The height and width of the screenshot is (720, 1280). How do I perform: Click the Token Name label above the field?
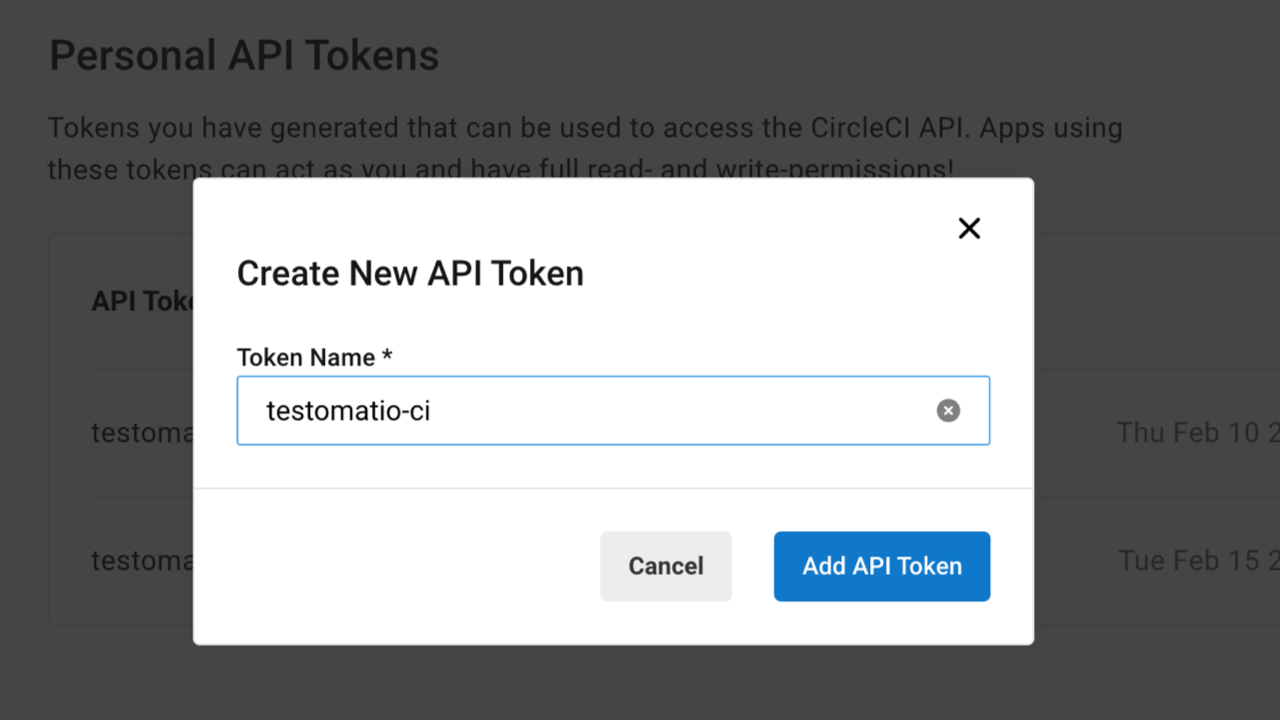tap(314, 357)
